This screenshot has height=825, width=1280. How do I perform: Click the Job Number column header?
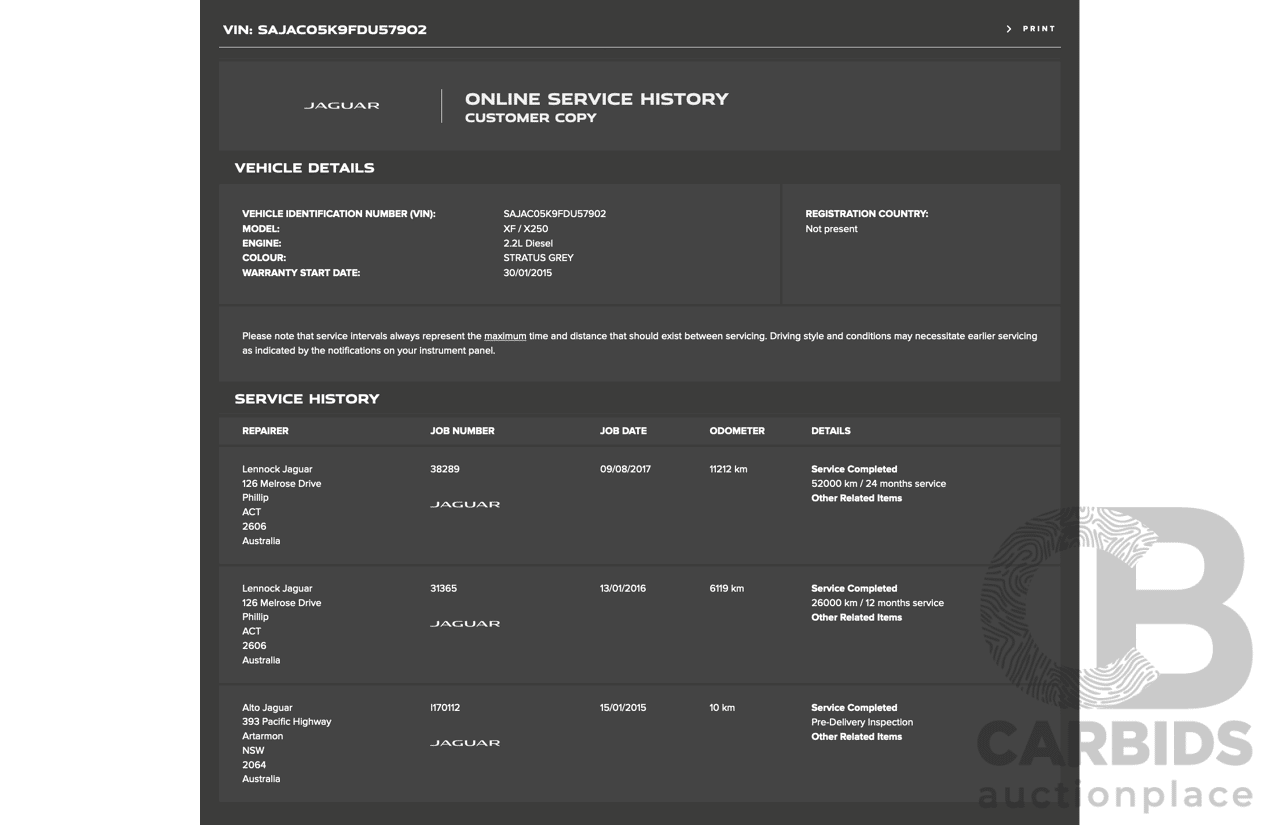tap(462, 431)
